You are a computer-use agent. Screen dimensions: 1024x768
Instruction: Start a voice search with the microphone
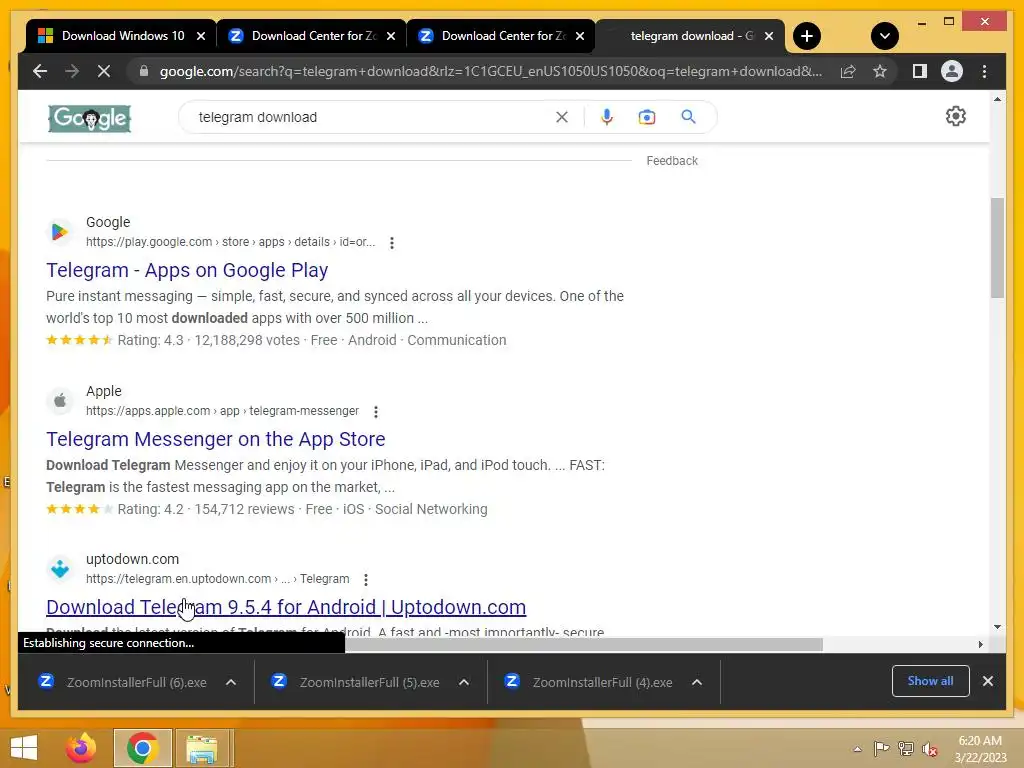pyautogui.click(x=607, y=117)
